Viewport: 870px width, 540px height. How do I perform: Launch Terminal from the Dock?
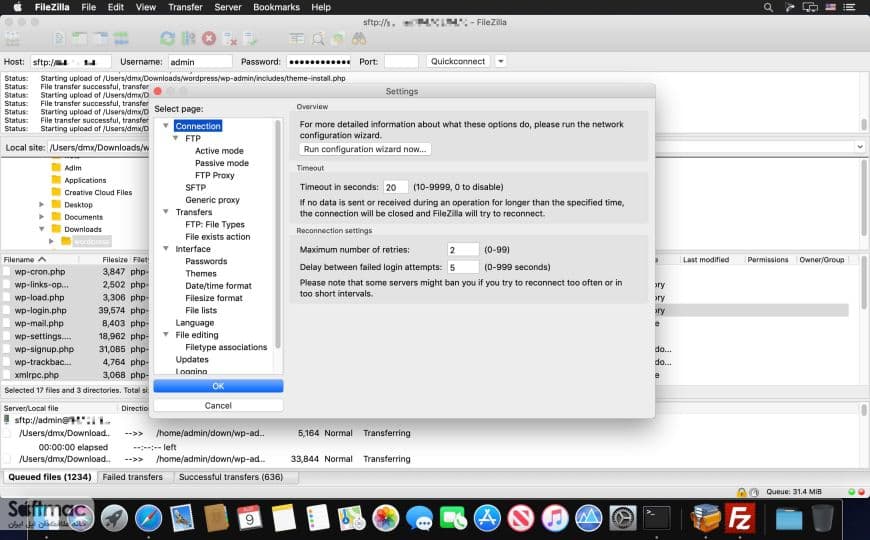(656, 518)
